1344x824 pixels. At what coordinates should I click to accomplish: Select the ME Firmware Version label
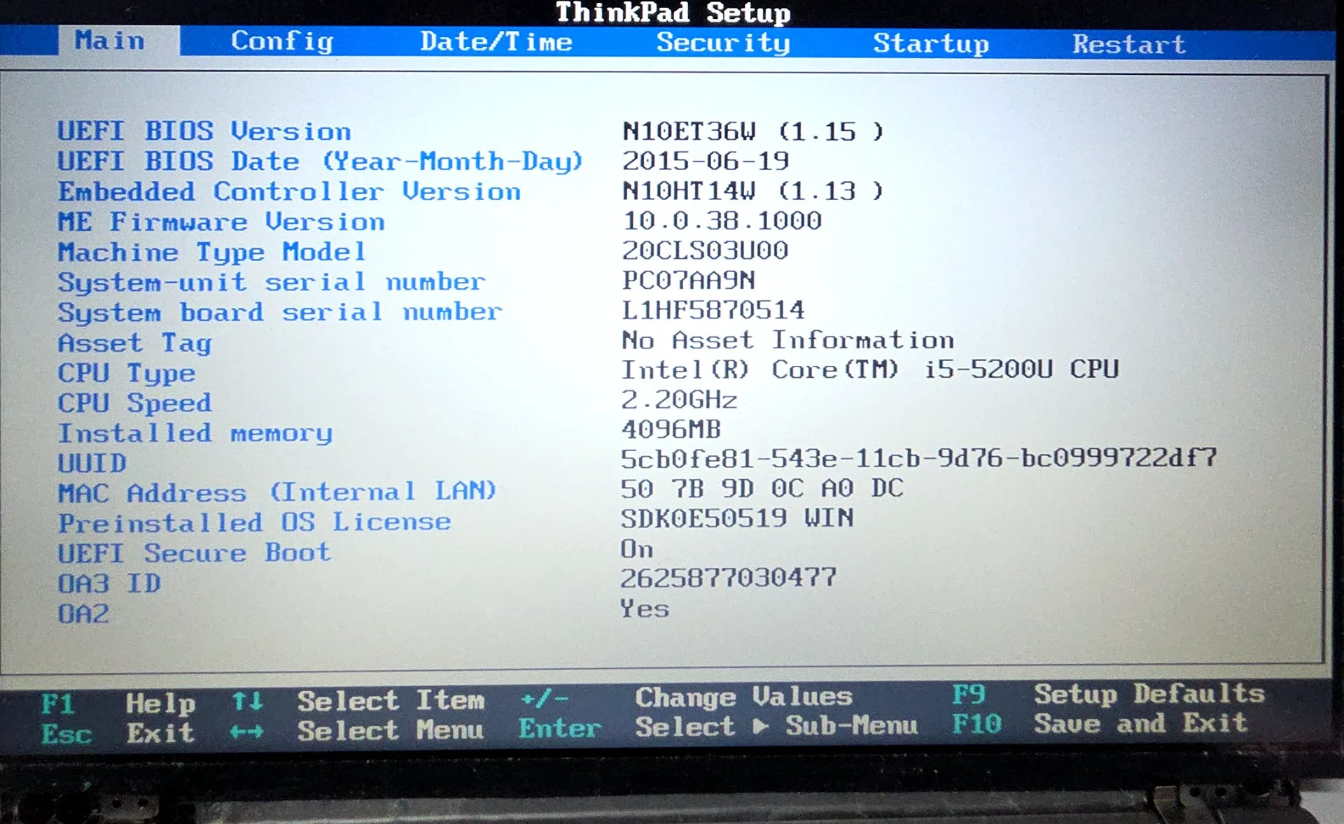(221, 221)
